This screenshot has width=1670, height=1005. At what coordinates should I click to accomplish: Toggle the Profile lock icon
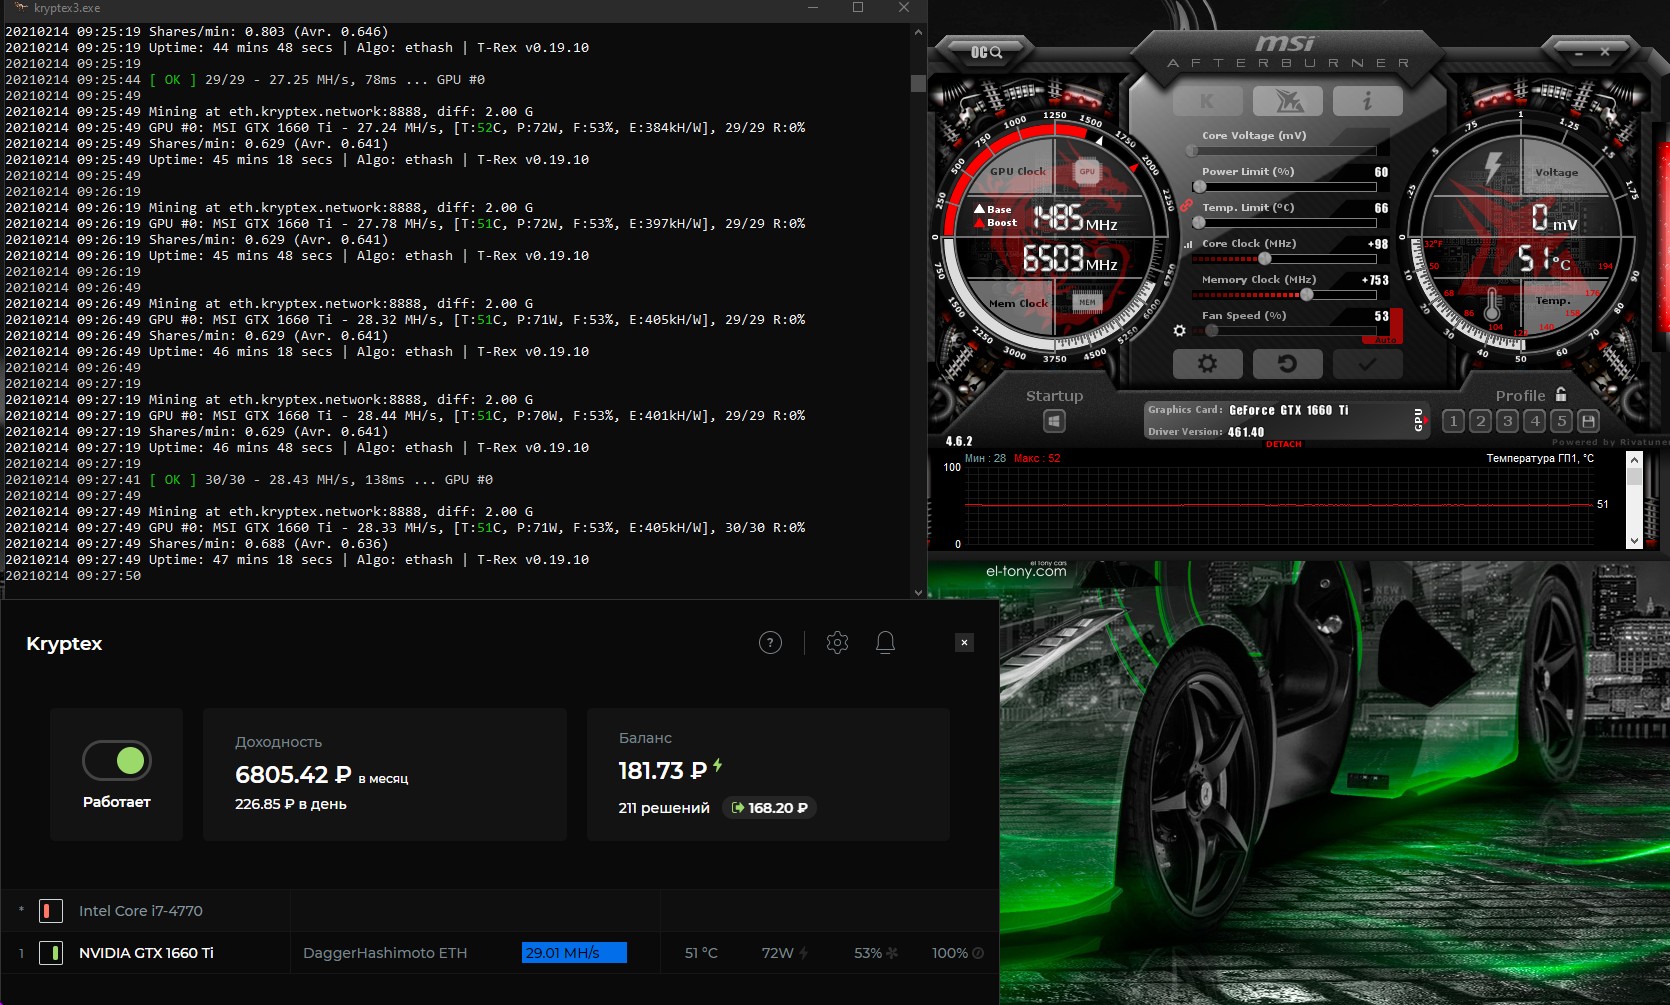pyautogui.click(x=1561, y=394)
